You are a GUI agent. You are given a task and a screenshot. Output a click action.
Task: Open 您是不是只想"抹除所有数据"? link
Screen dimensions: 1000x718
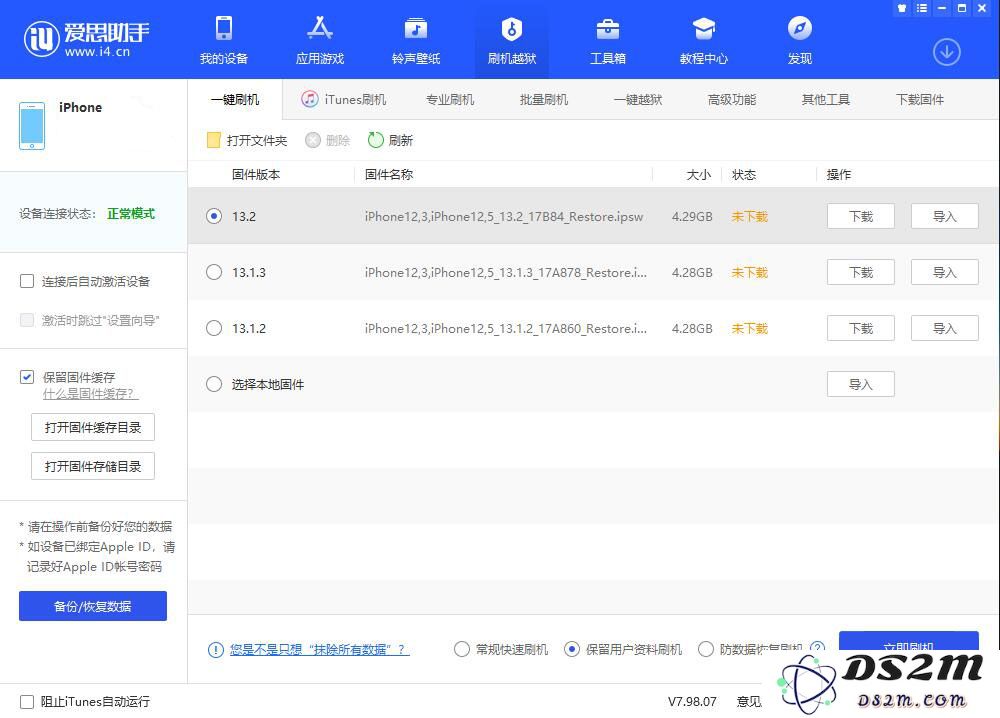point(319,650)
